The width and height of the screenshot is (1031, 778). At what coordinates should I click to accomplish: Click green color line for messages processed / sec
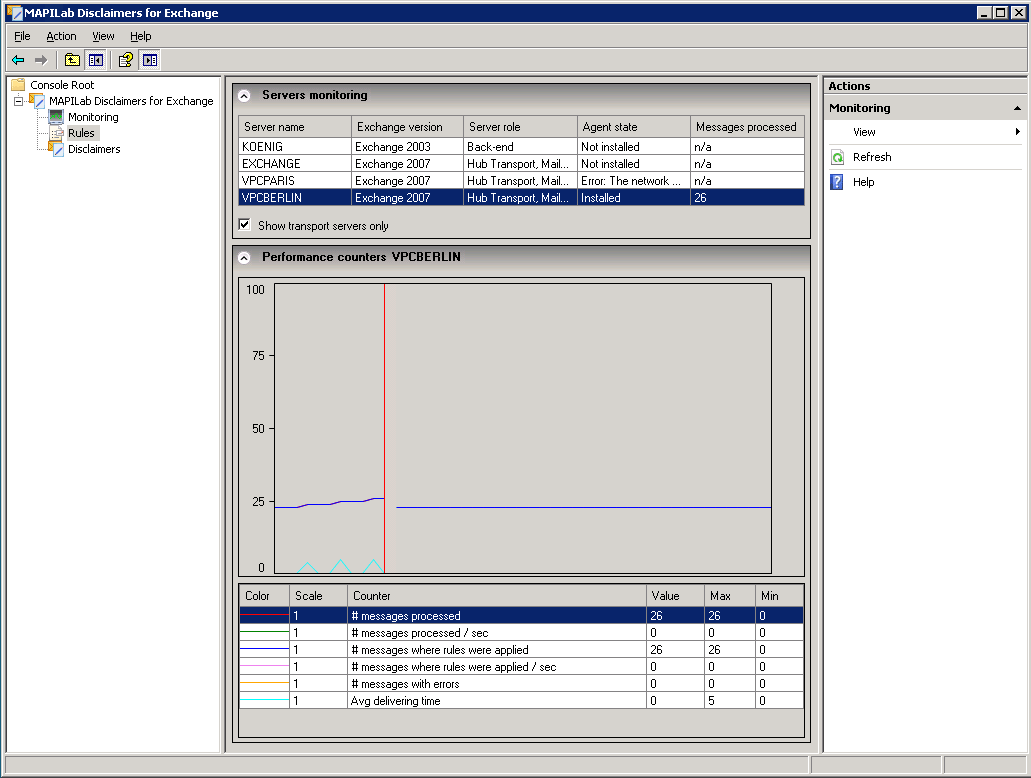[264, 633]
